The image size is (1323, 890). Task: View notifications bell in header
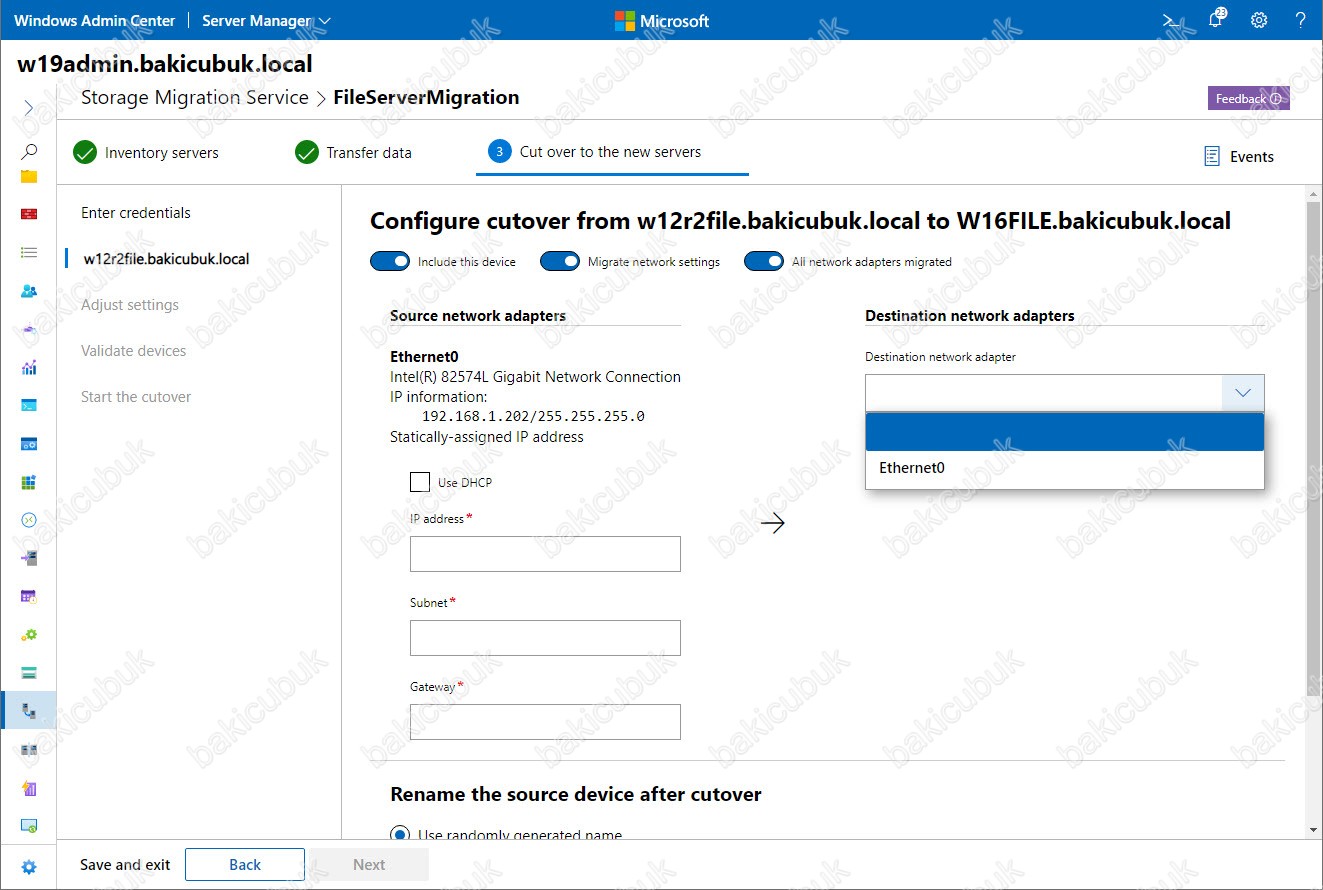point(1216,20)
